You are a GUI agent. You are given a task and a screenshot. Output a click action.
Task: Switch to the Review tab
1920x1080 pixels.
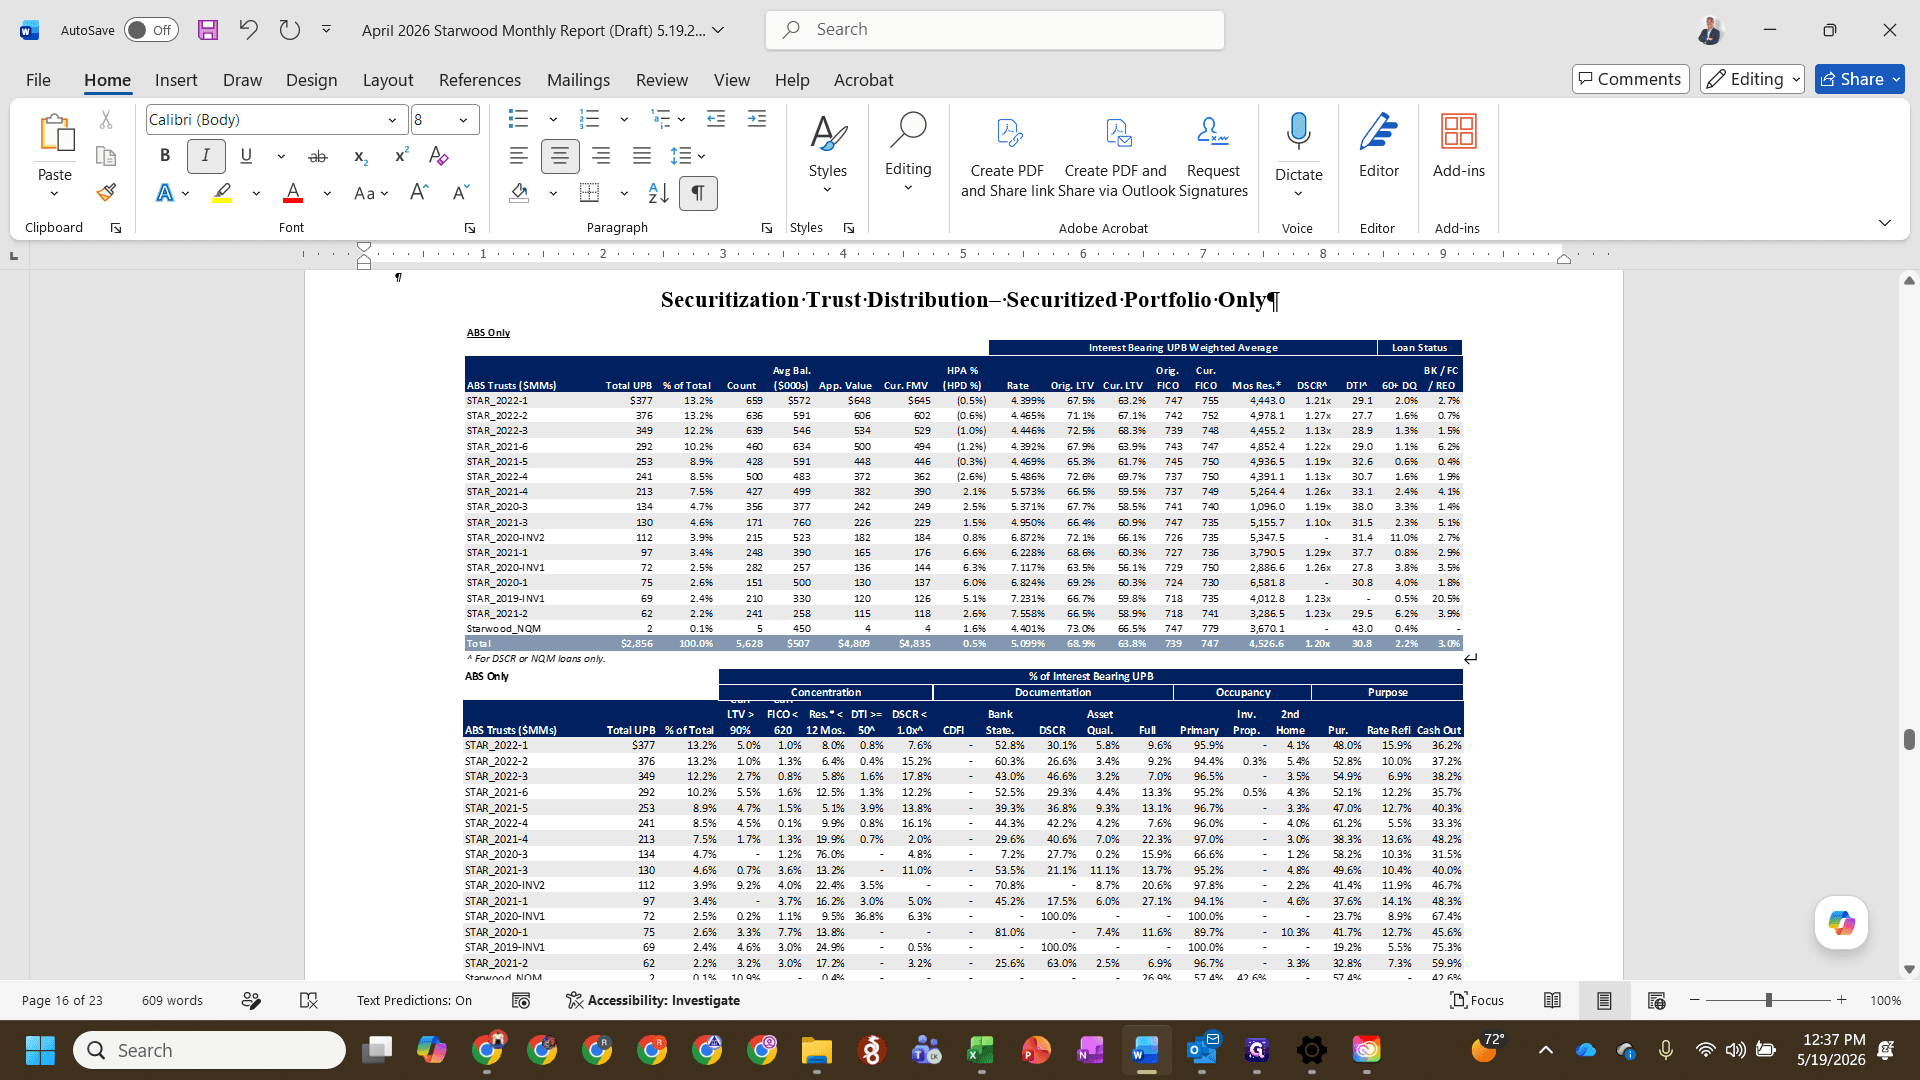point(662,80)
